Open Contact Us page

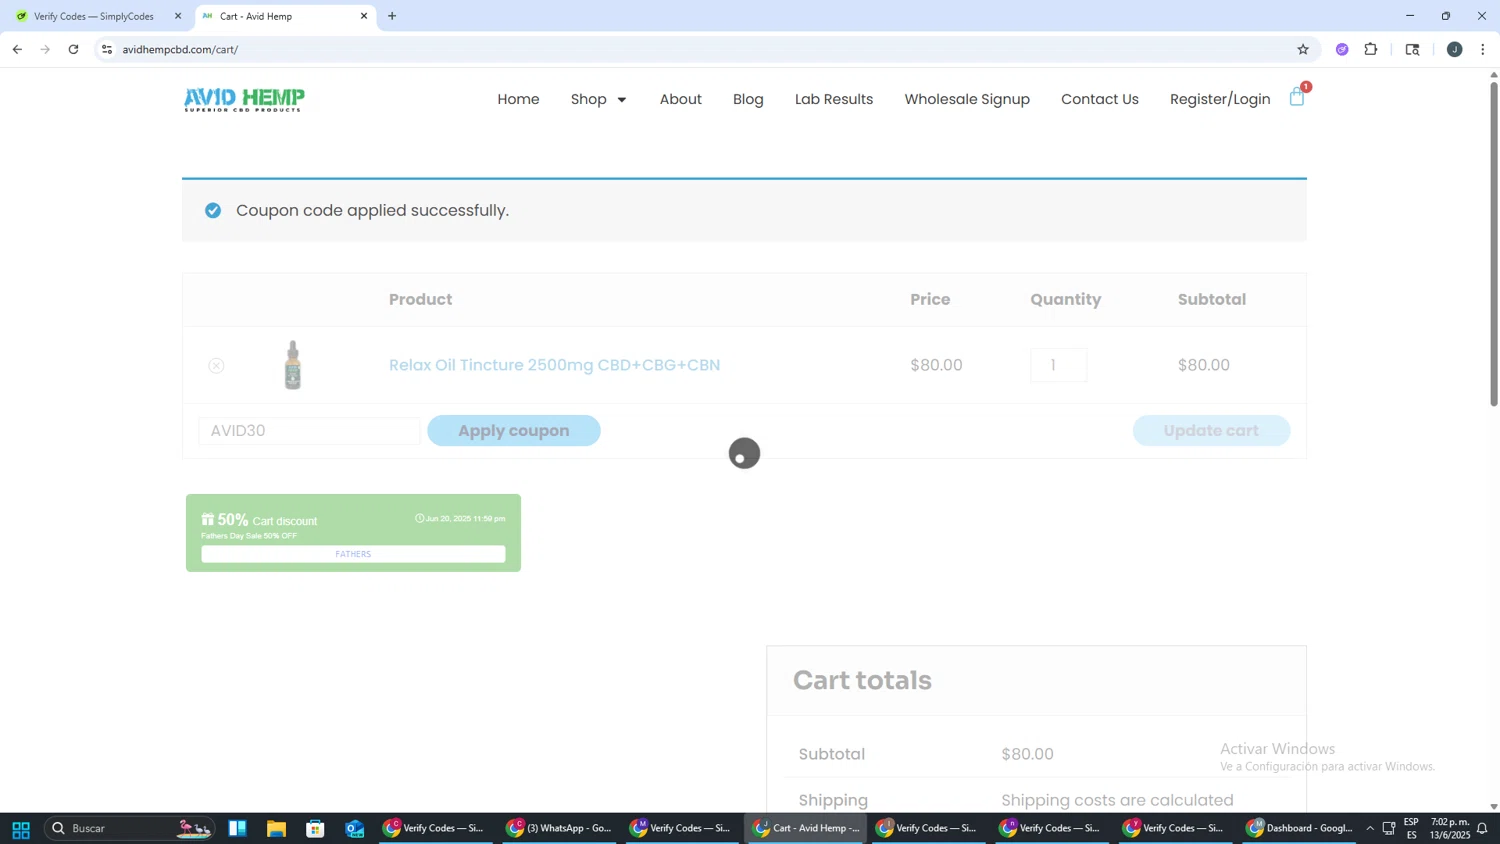click(1100, 99)
